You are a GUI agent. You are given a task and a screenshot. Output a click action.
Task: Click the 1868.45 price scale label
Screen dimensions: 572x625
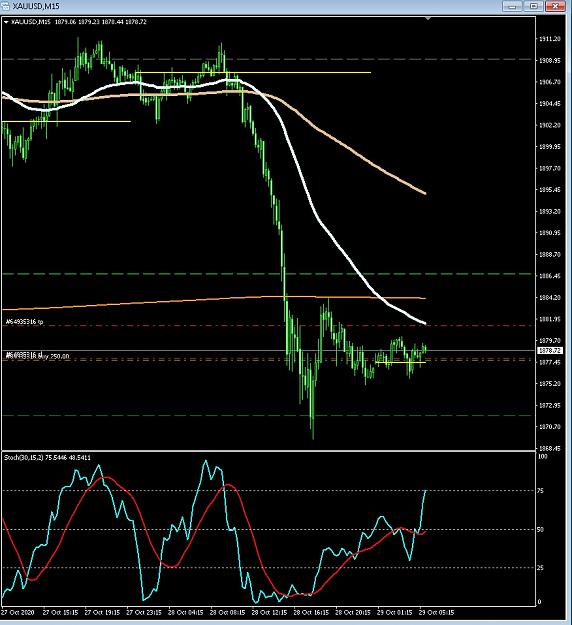(x=550, y=448)
